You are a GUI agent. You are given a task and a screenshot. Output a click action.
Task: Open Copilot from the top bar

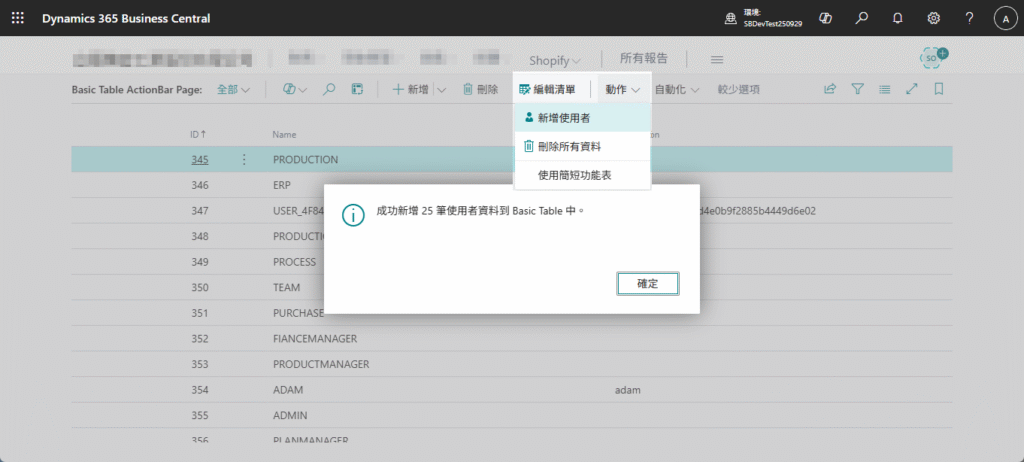click(x=825, y=18)
